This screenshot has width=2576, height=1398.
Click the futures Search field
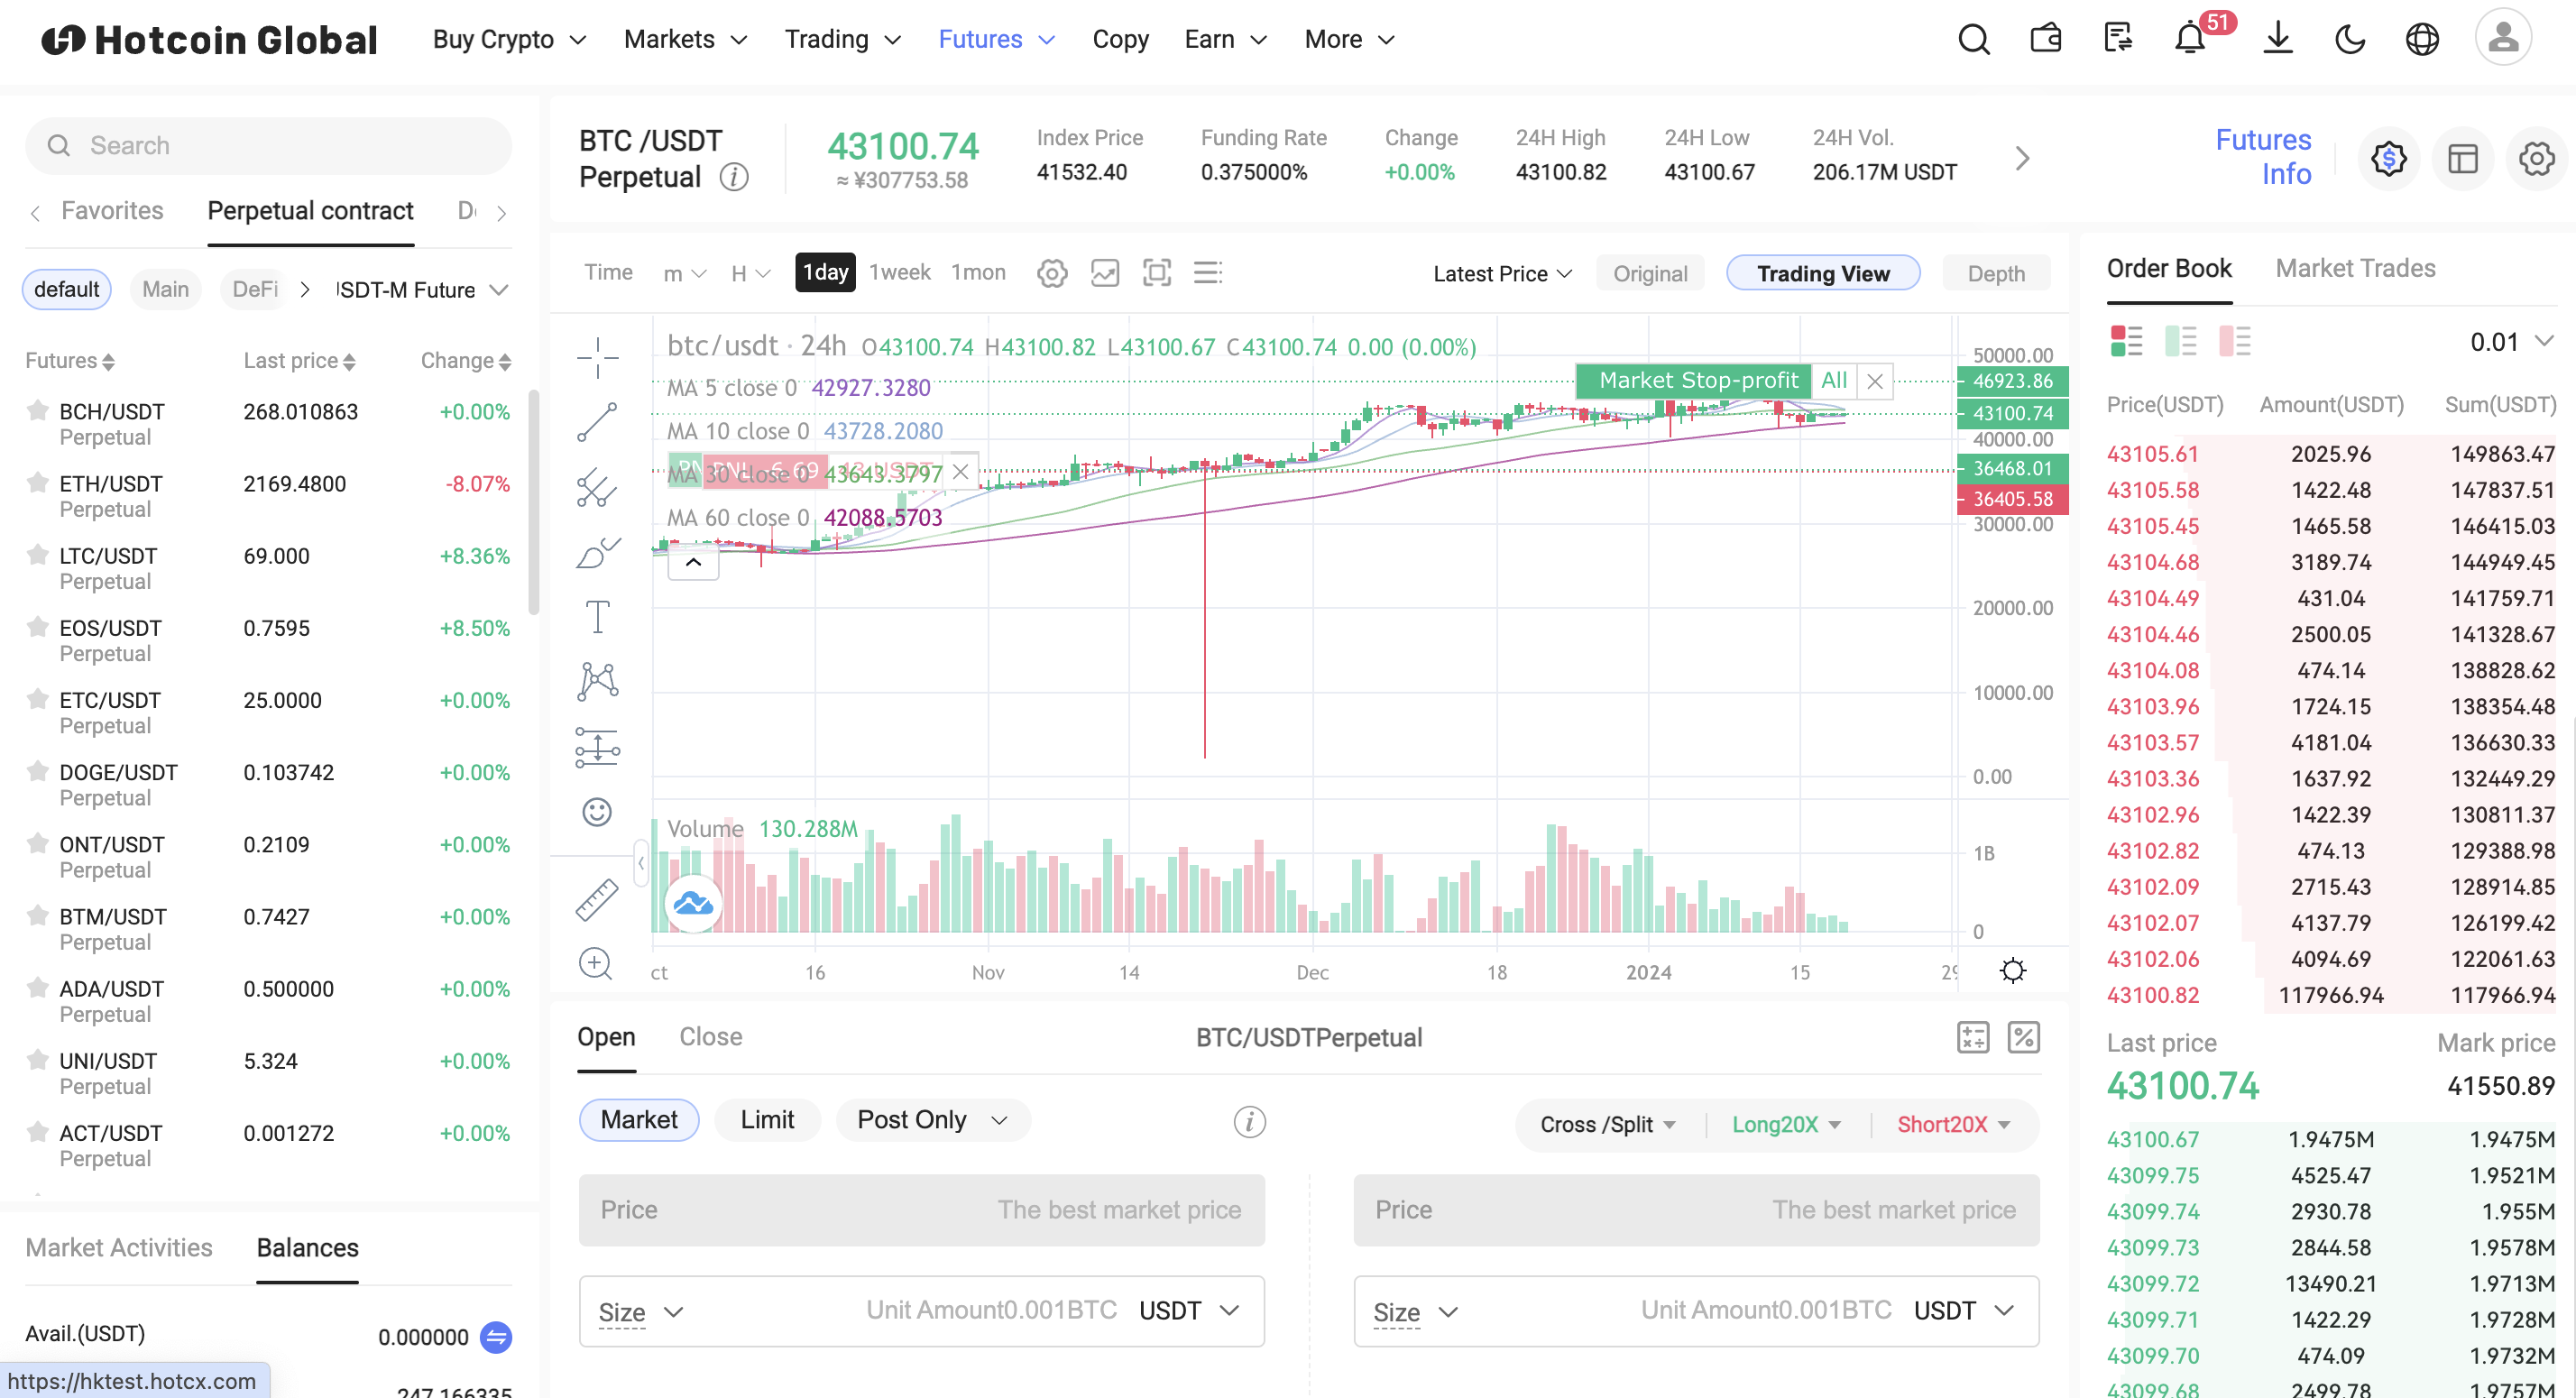[268, 145]
